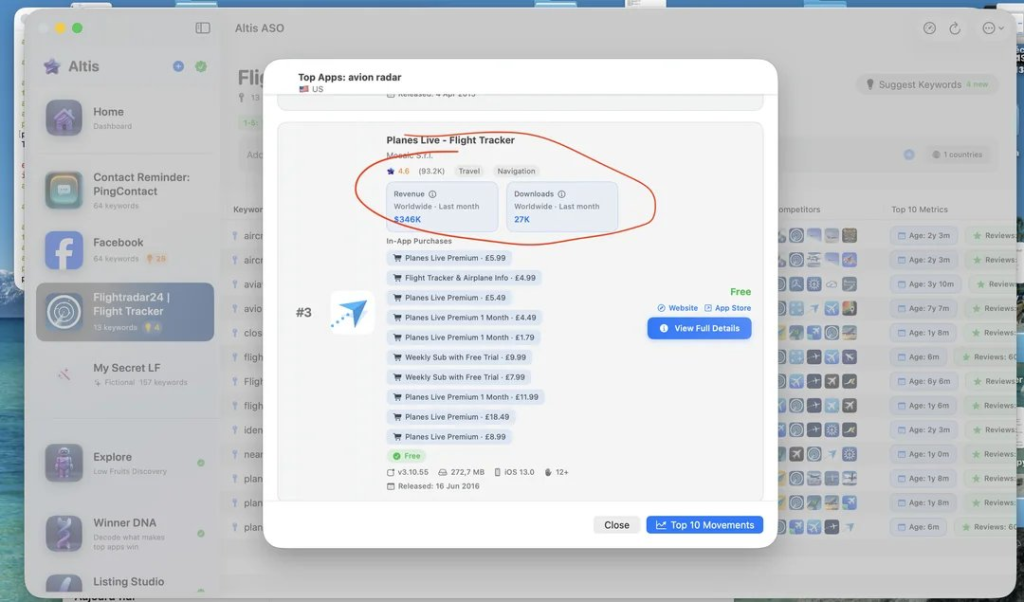
Task: Click the 27K downloads value
Action: click(522, 219)
